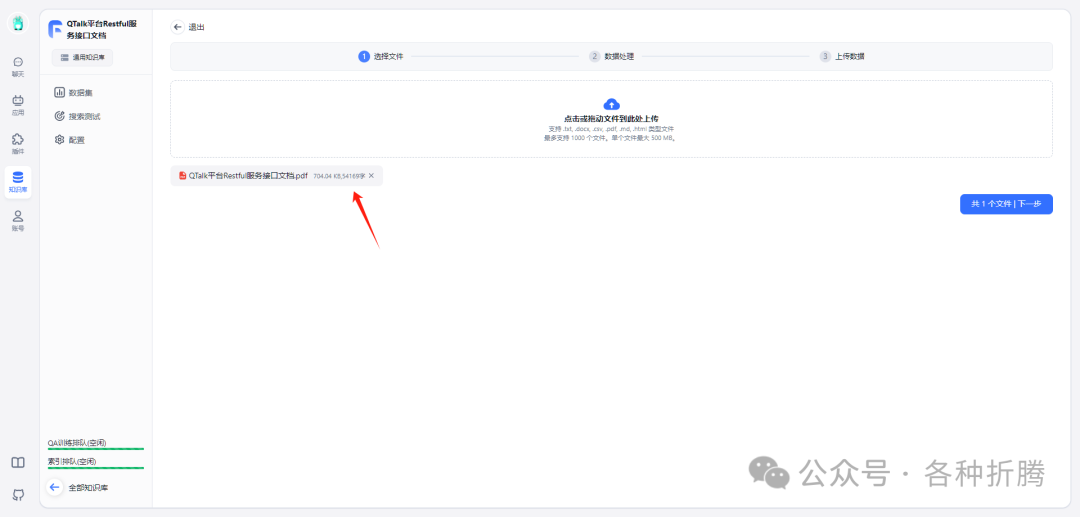Open the documentation book icon
The height and width of the screenshot is (517, 1080).
tap(18, 463)
